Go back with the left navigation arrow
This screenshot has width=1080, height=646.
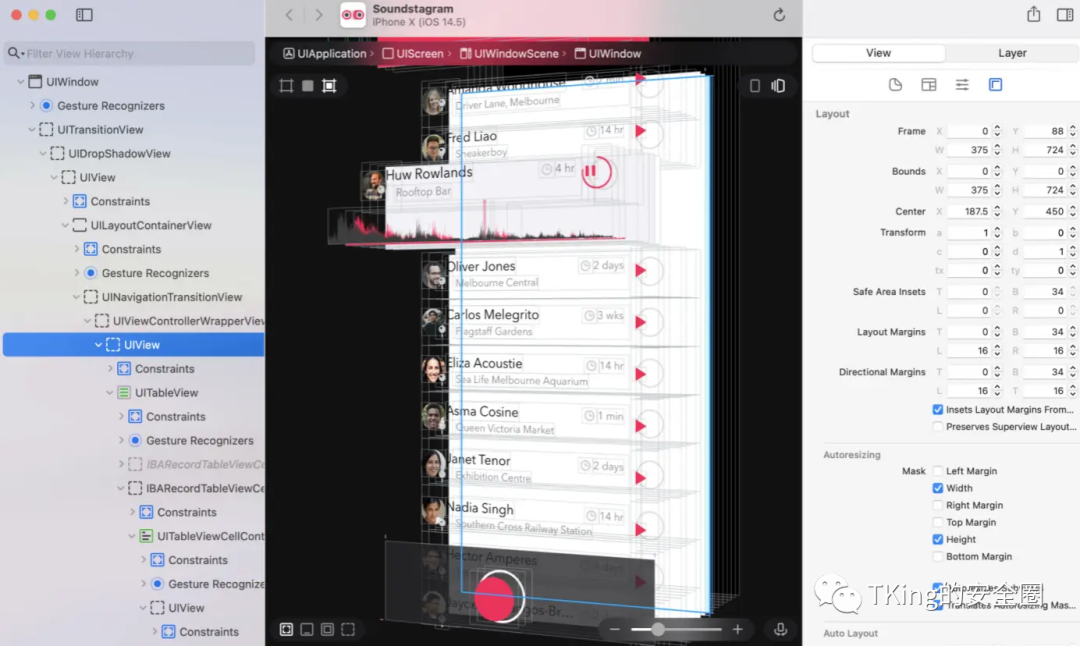pos(289,14)
